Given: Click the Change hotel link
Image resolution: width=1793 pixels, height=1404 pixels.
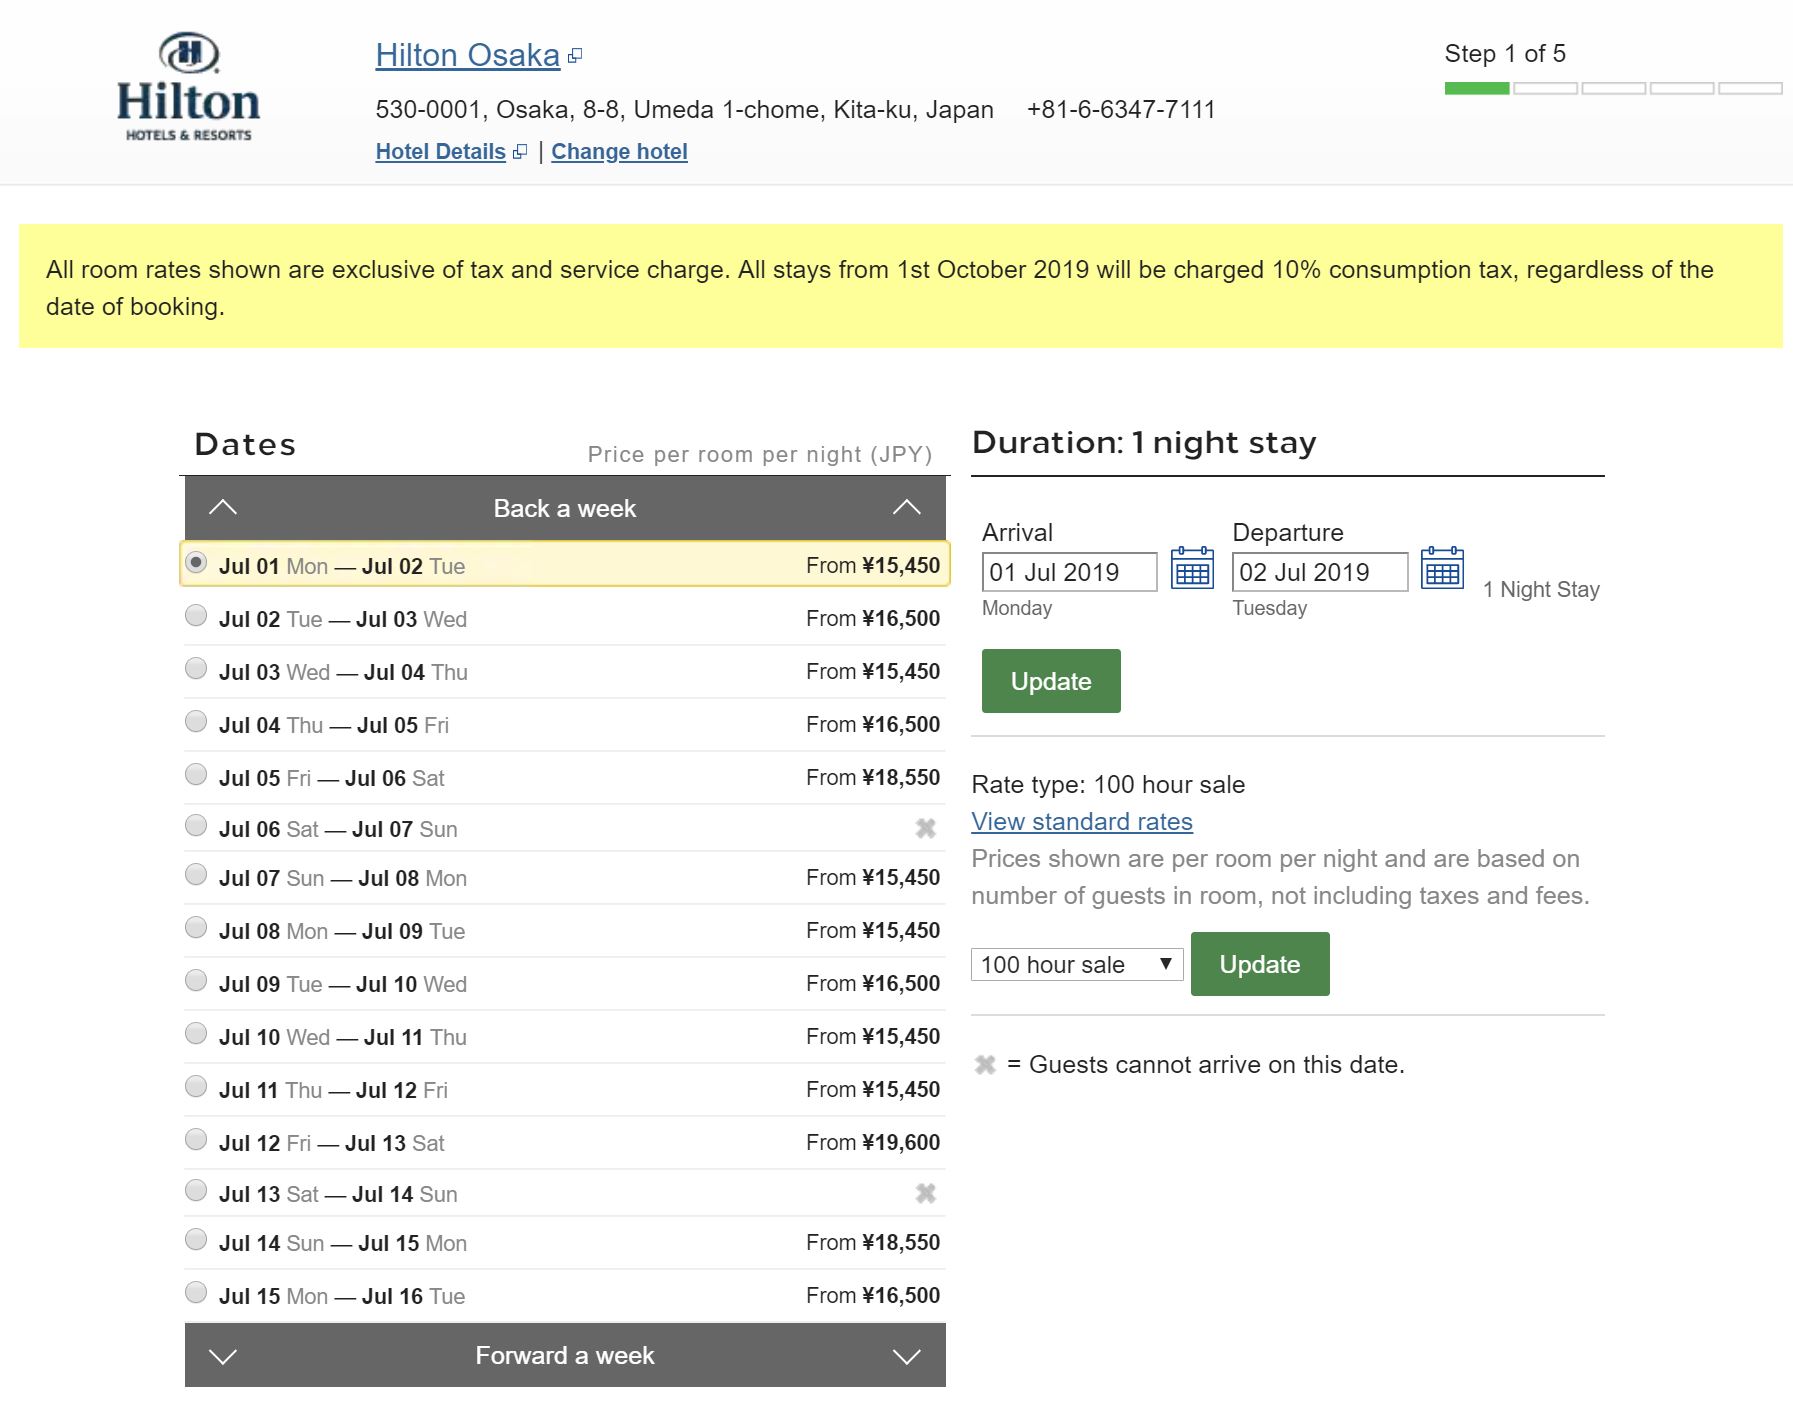Looking at the screenshot, I should click(x=619, y=152).
